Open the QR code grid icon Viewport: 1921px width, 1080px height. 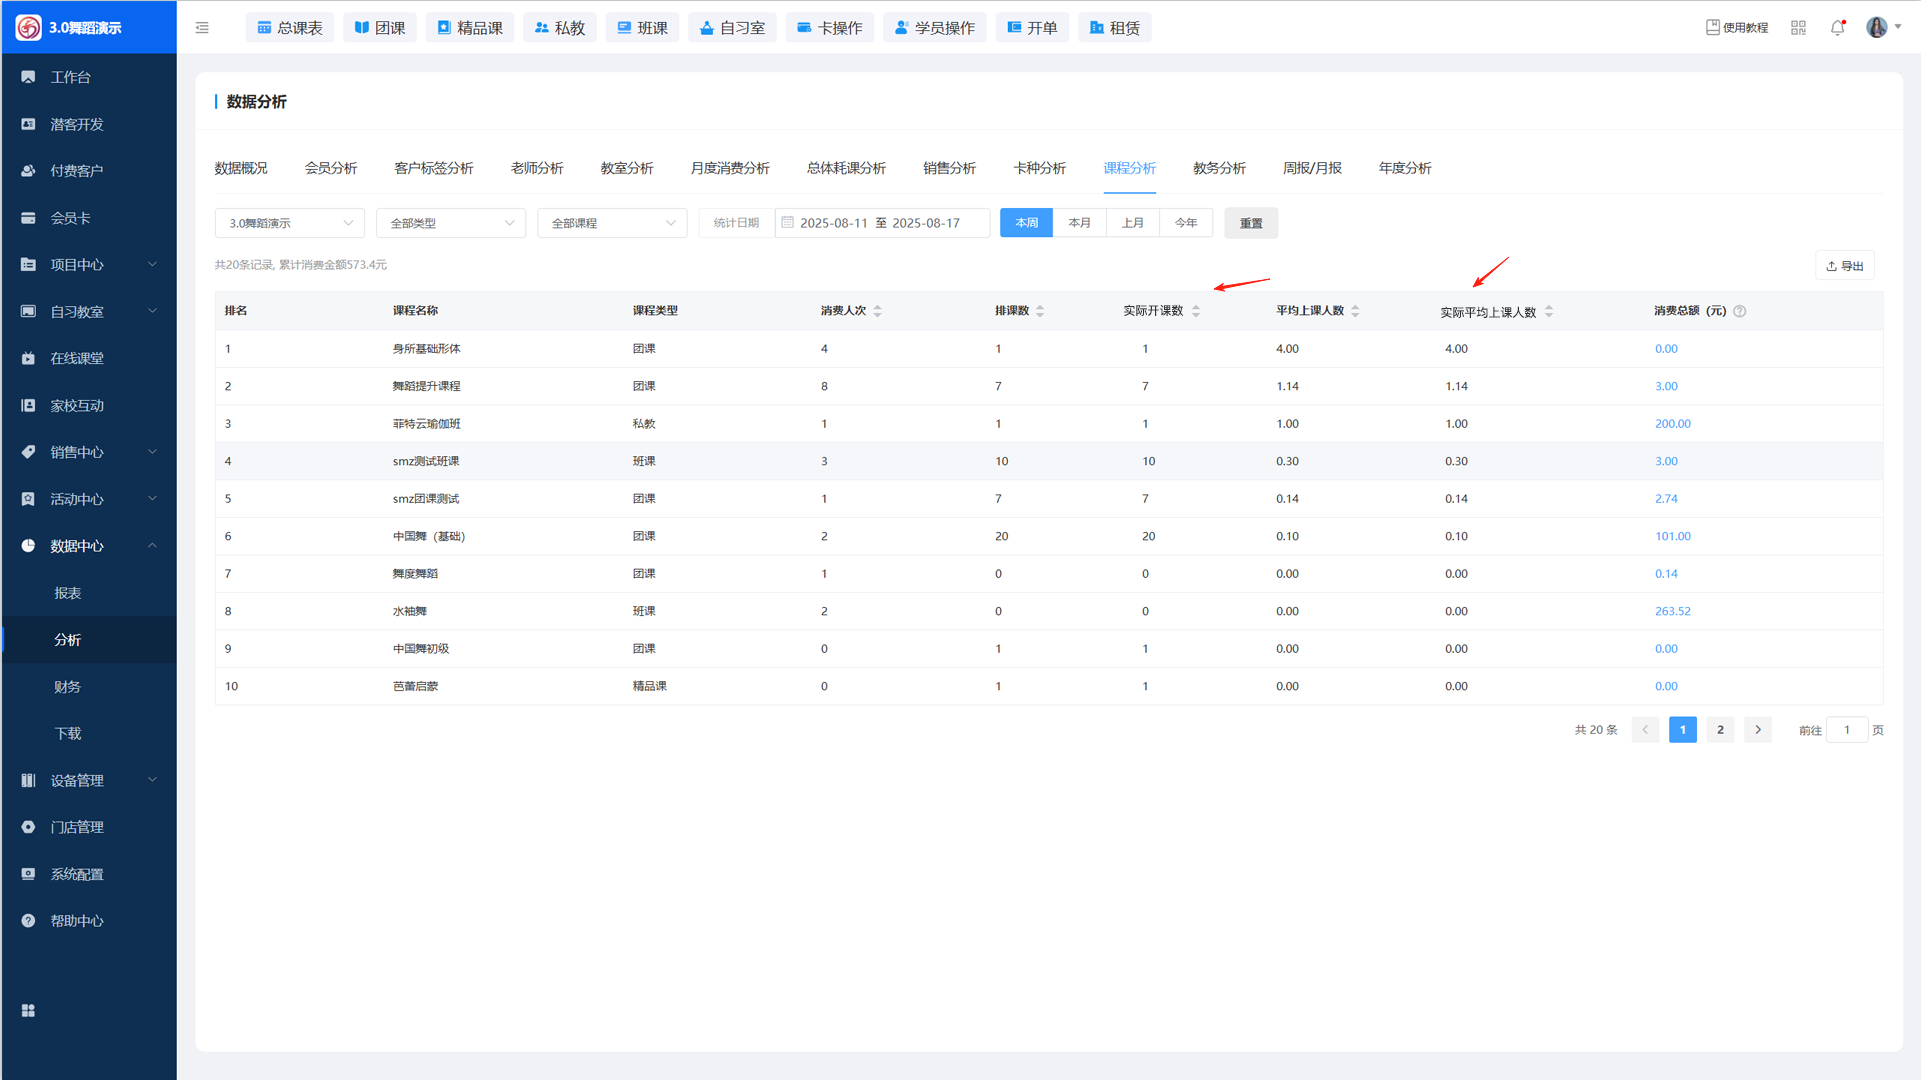[x=1798, y=28]
